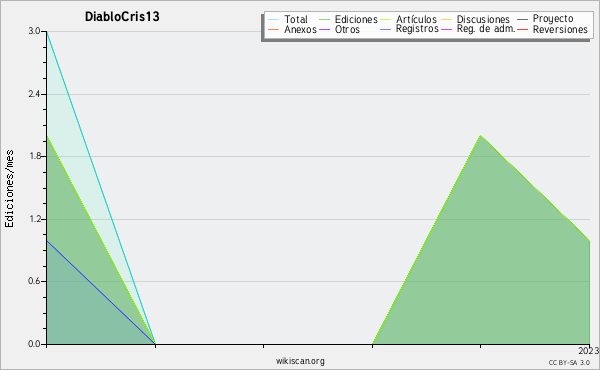
Task: Click the Artículos legend label
Action: point(416,19)
